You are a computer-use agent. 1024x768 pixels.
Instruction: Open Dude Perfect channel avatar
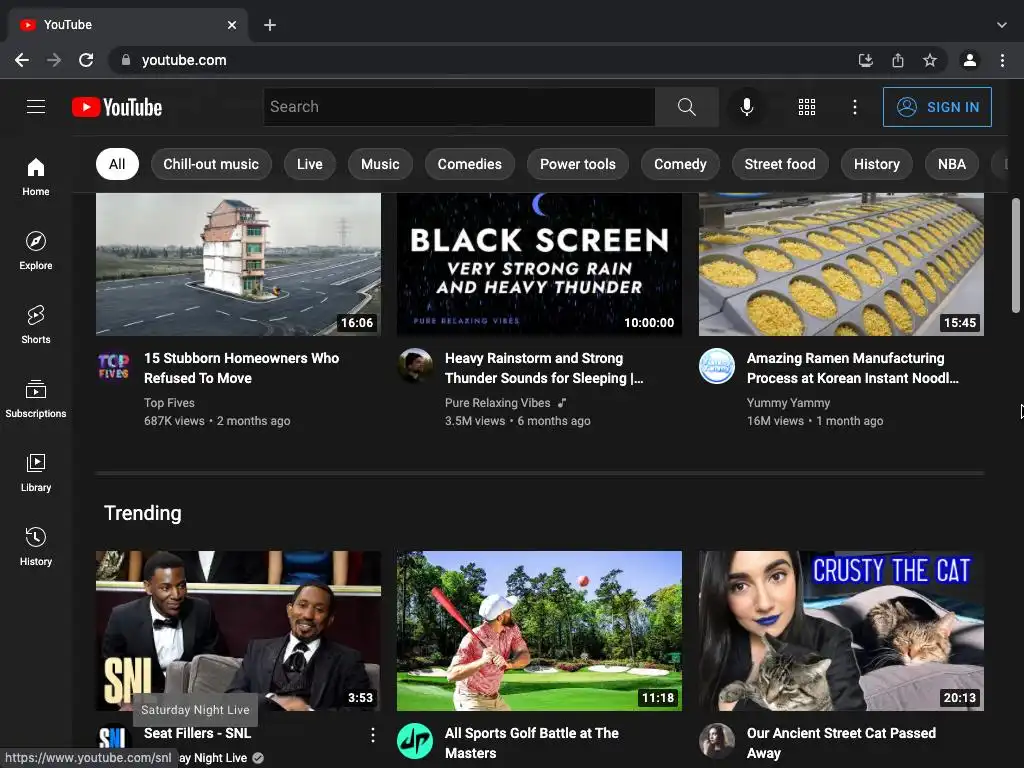tap(415, 741)
